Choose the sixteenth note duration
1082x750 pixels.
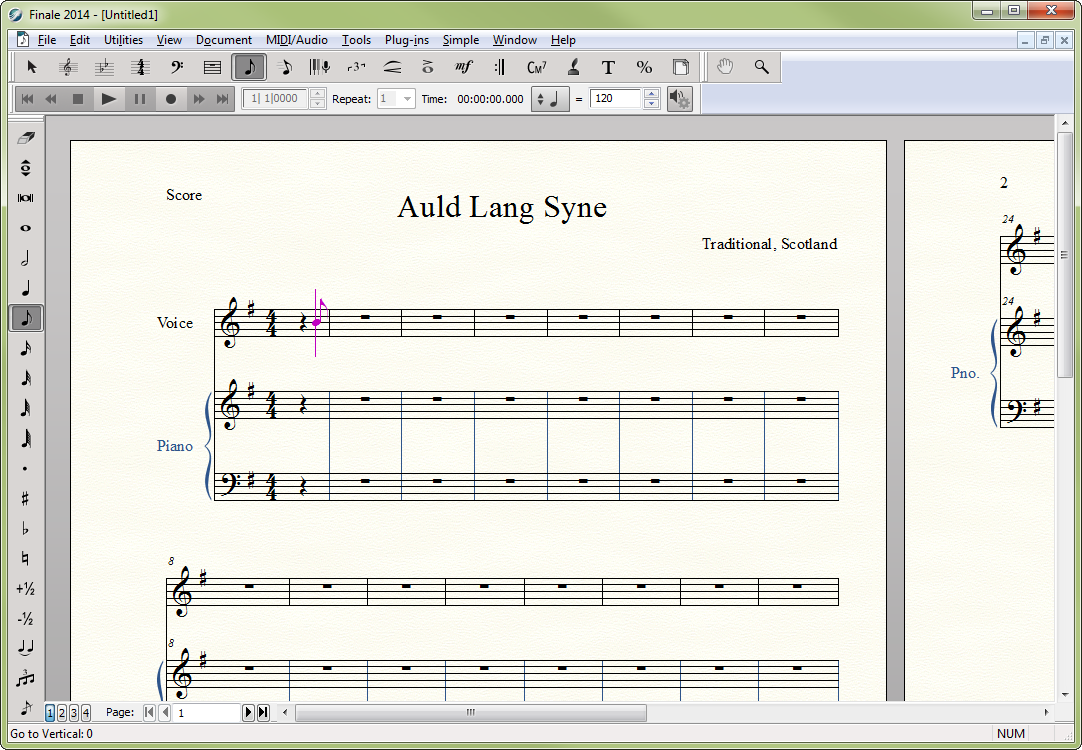pos(26,348)
